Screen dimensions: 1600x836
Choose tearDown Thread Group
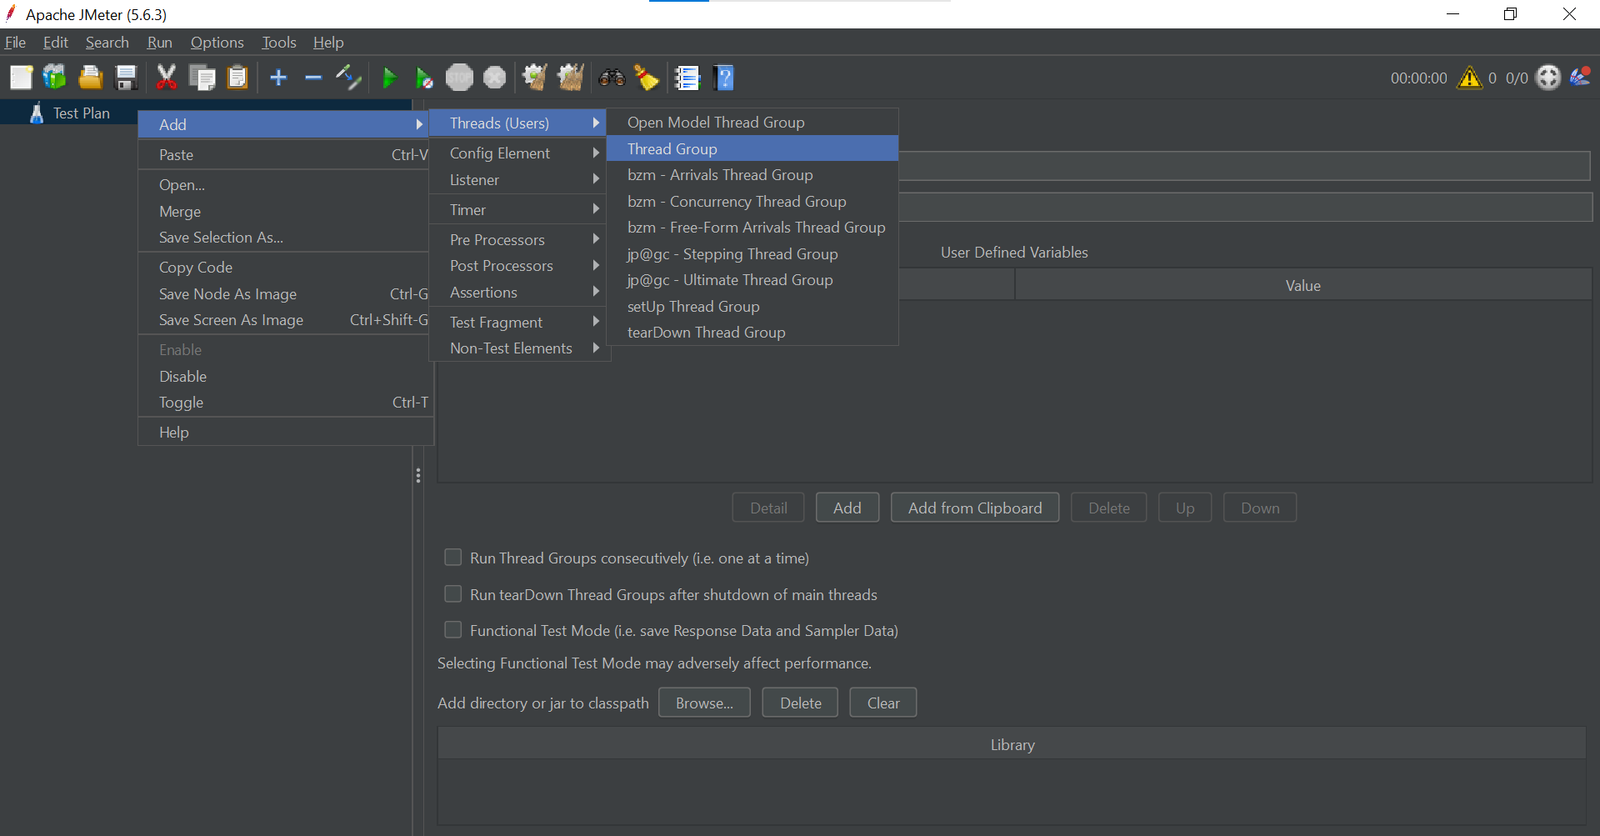[x=753, y=332]
